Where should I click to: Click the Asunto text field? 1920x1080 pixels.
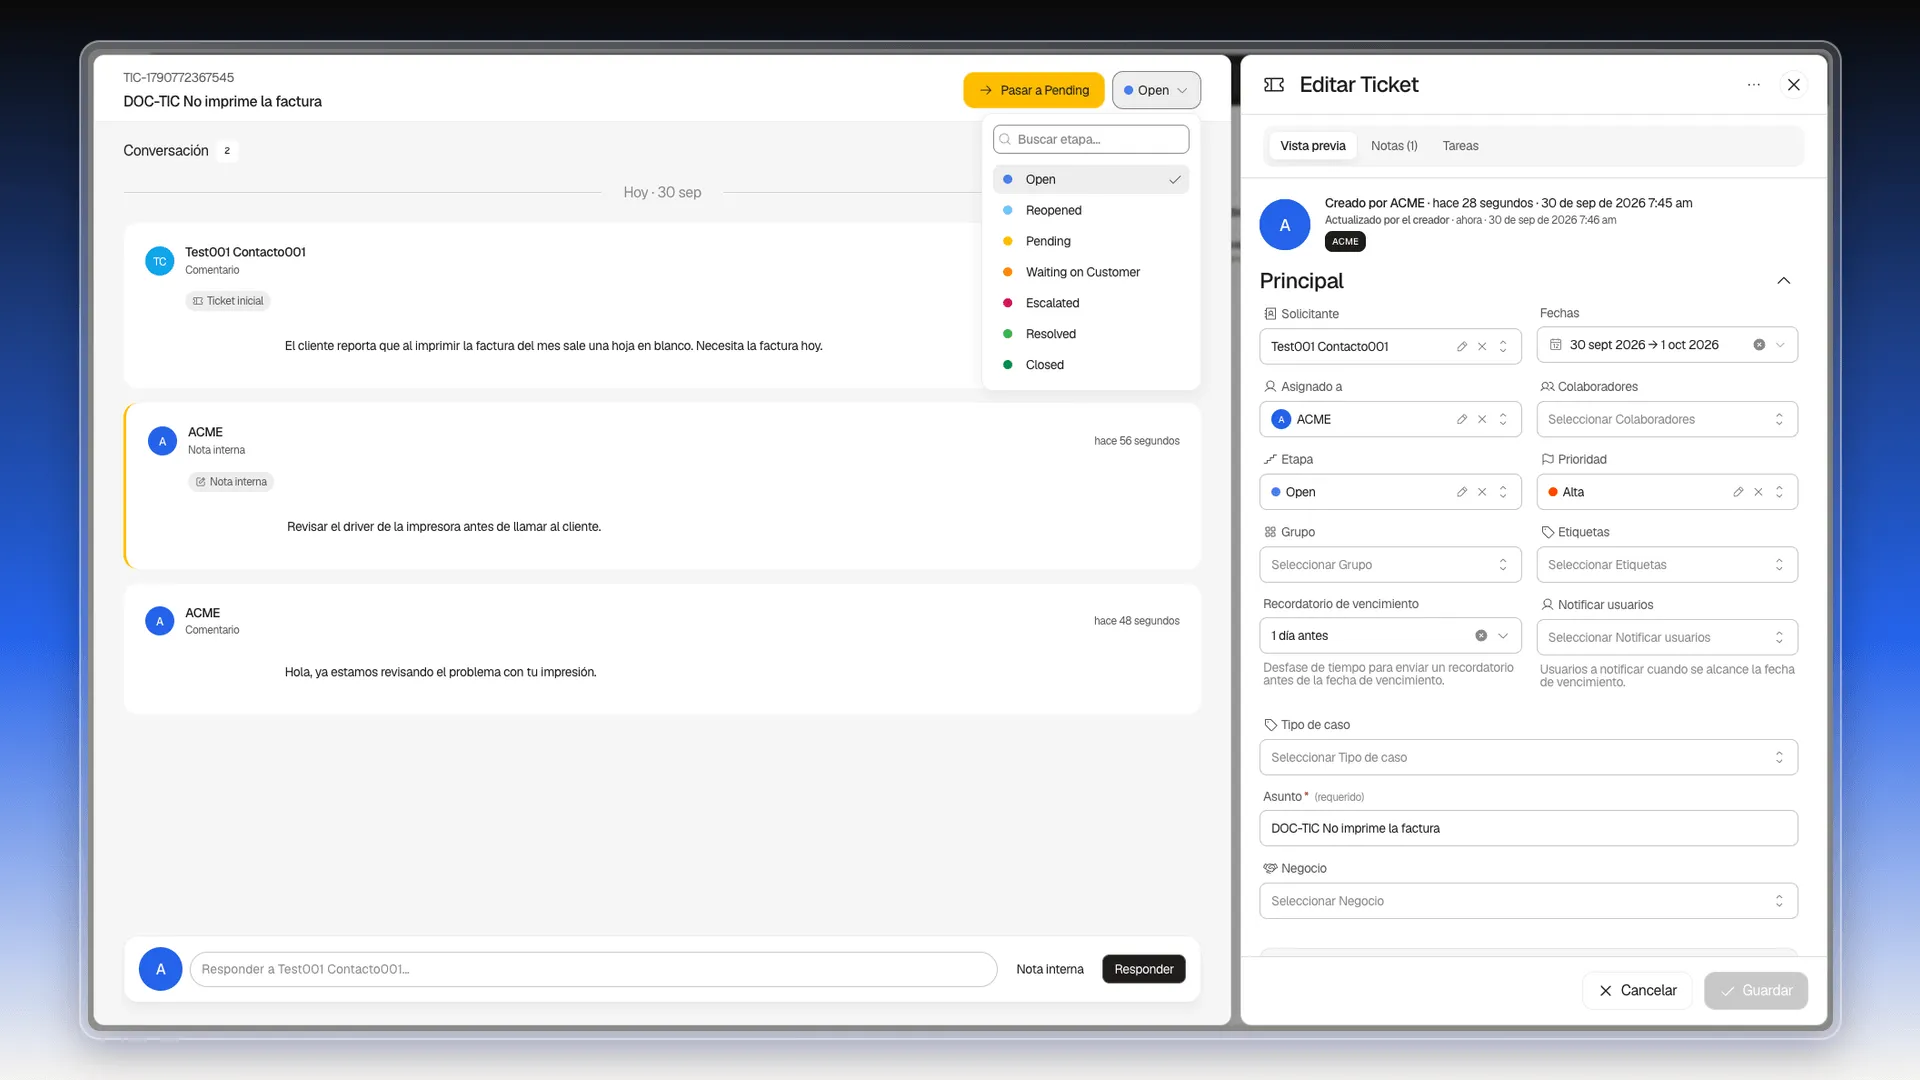1528,828
